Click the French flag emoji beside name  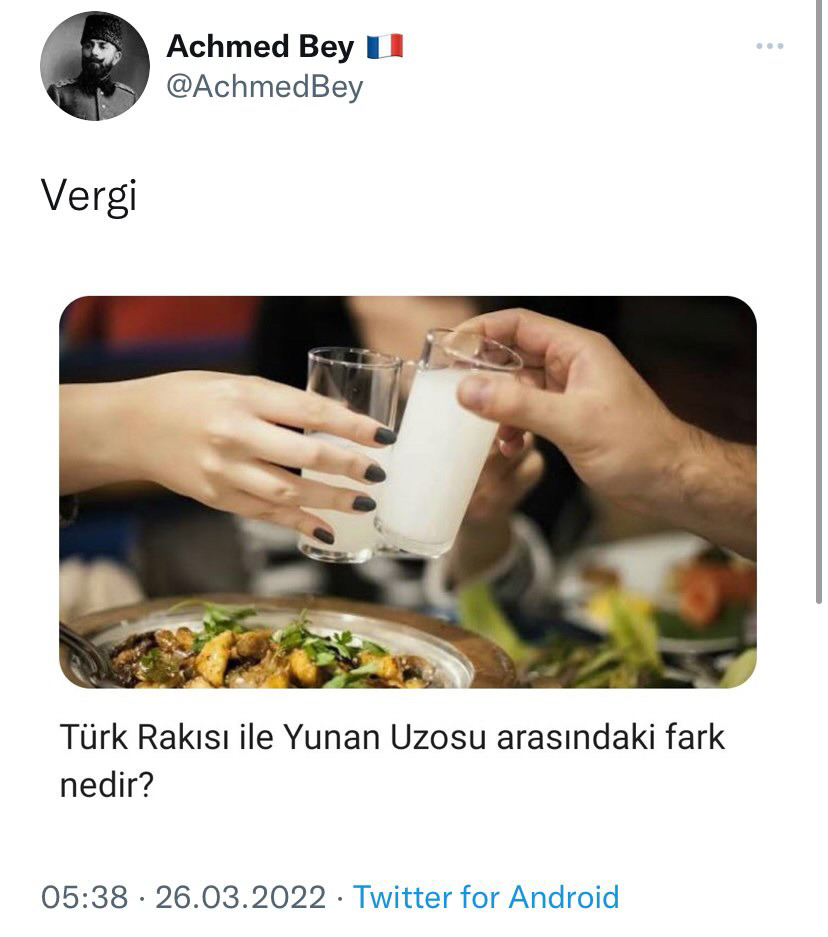click(385, 47)
